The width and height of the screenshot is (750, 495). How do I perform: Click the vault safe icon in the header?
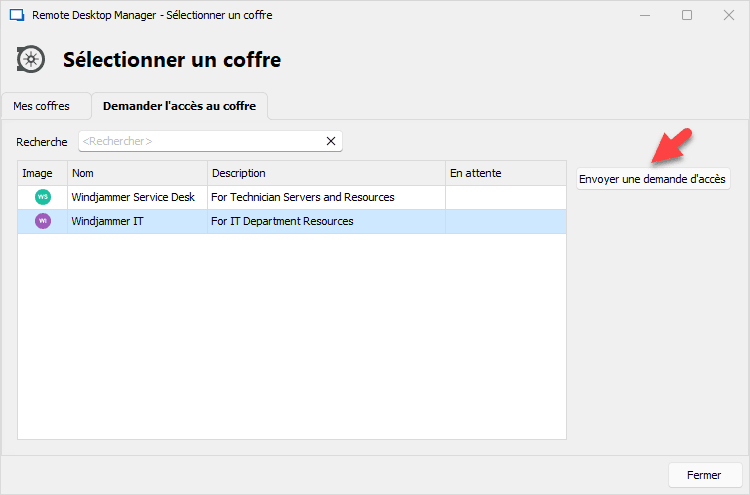[x=32, y=60]
